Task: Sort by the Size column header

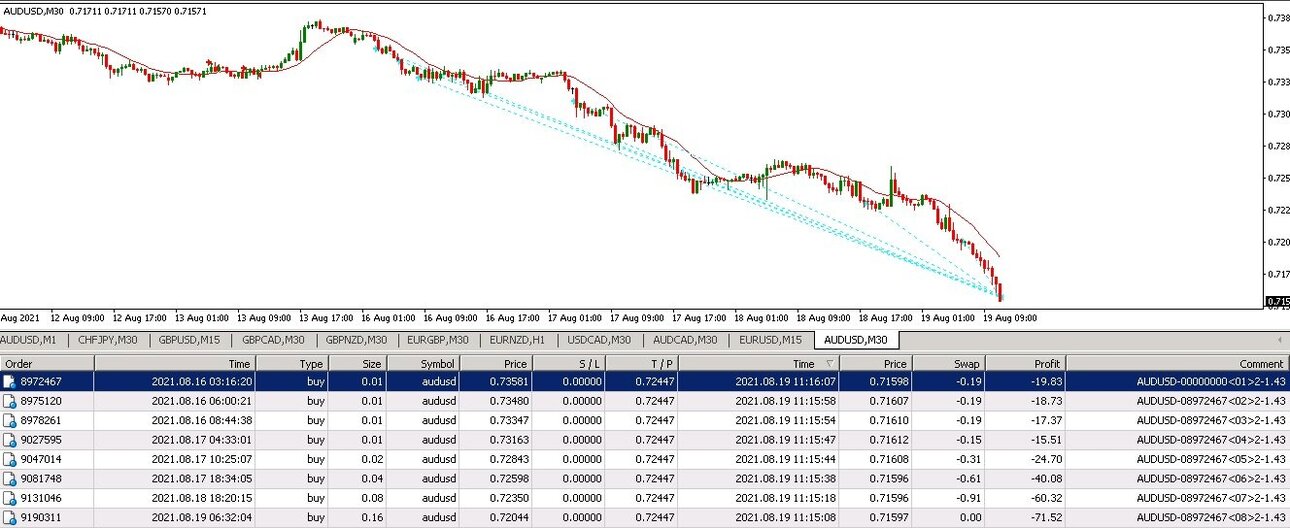Action: (x=357, y=364)
